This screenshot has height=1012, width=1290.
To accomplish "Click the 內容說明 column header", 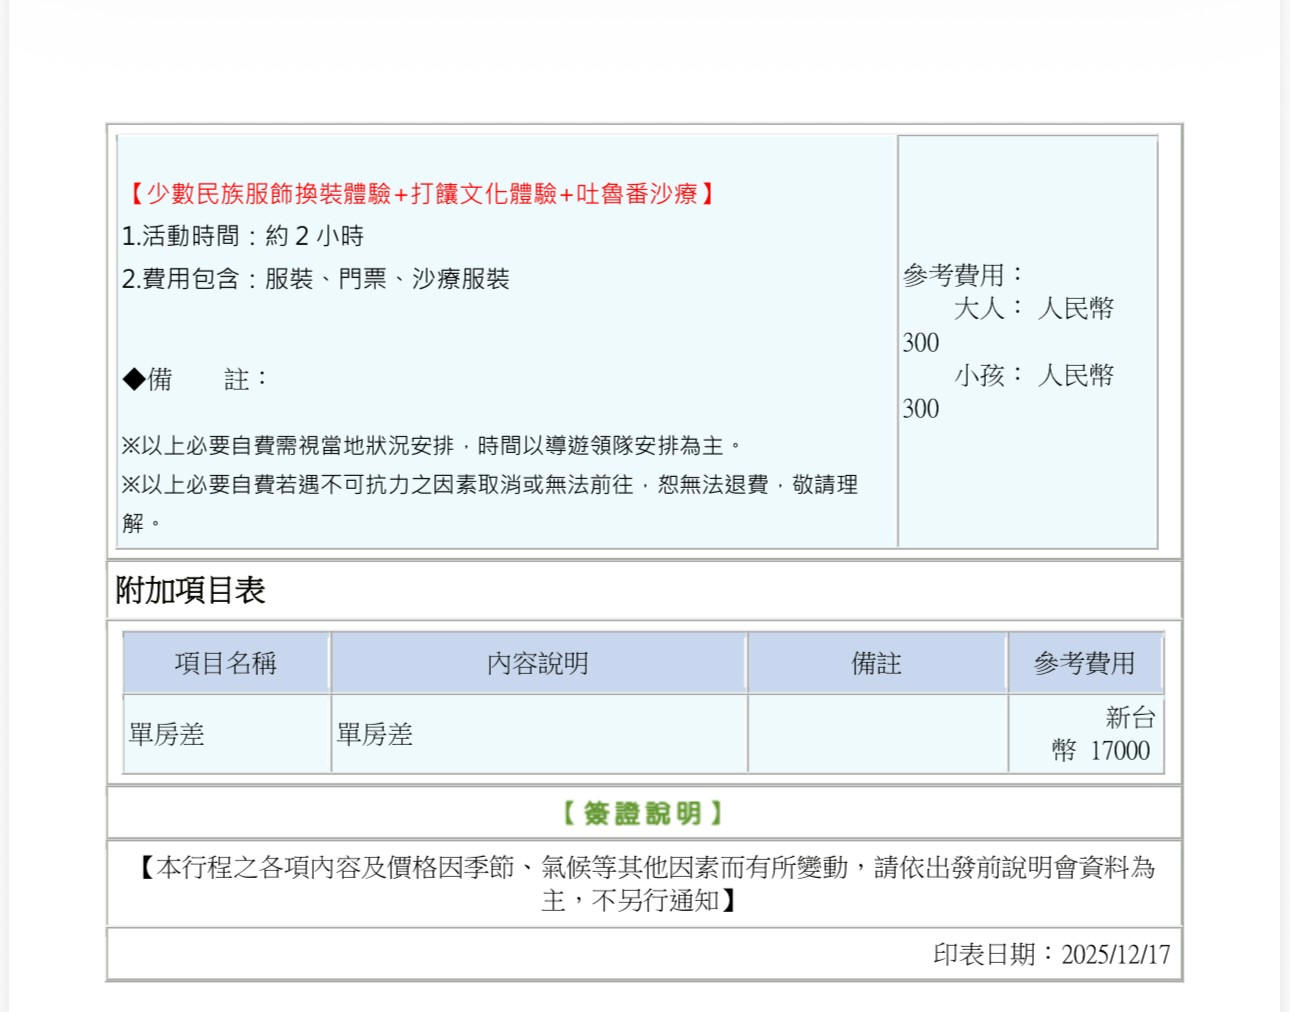I will tap(538, 663).
